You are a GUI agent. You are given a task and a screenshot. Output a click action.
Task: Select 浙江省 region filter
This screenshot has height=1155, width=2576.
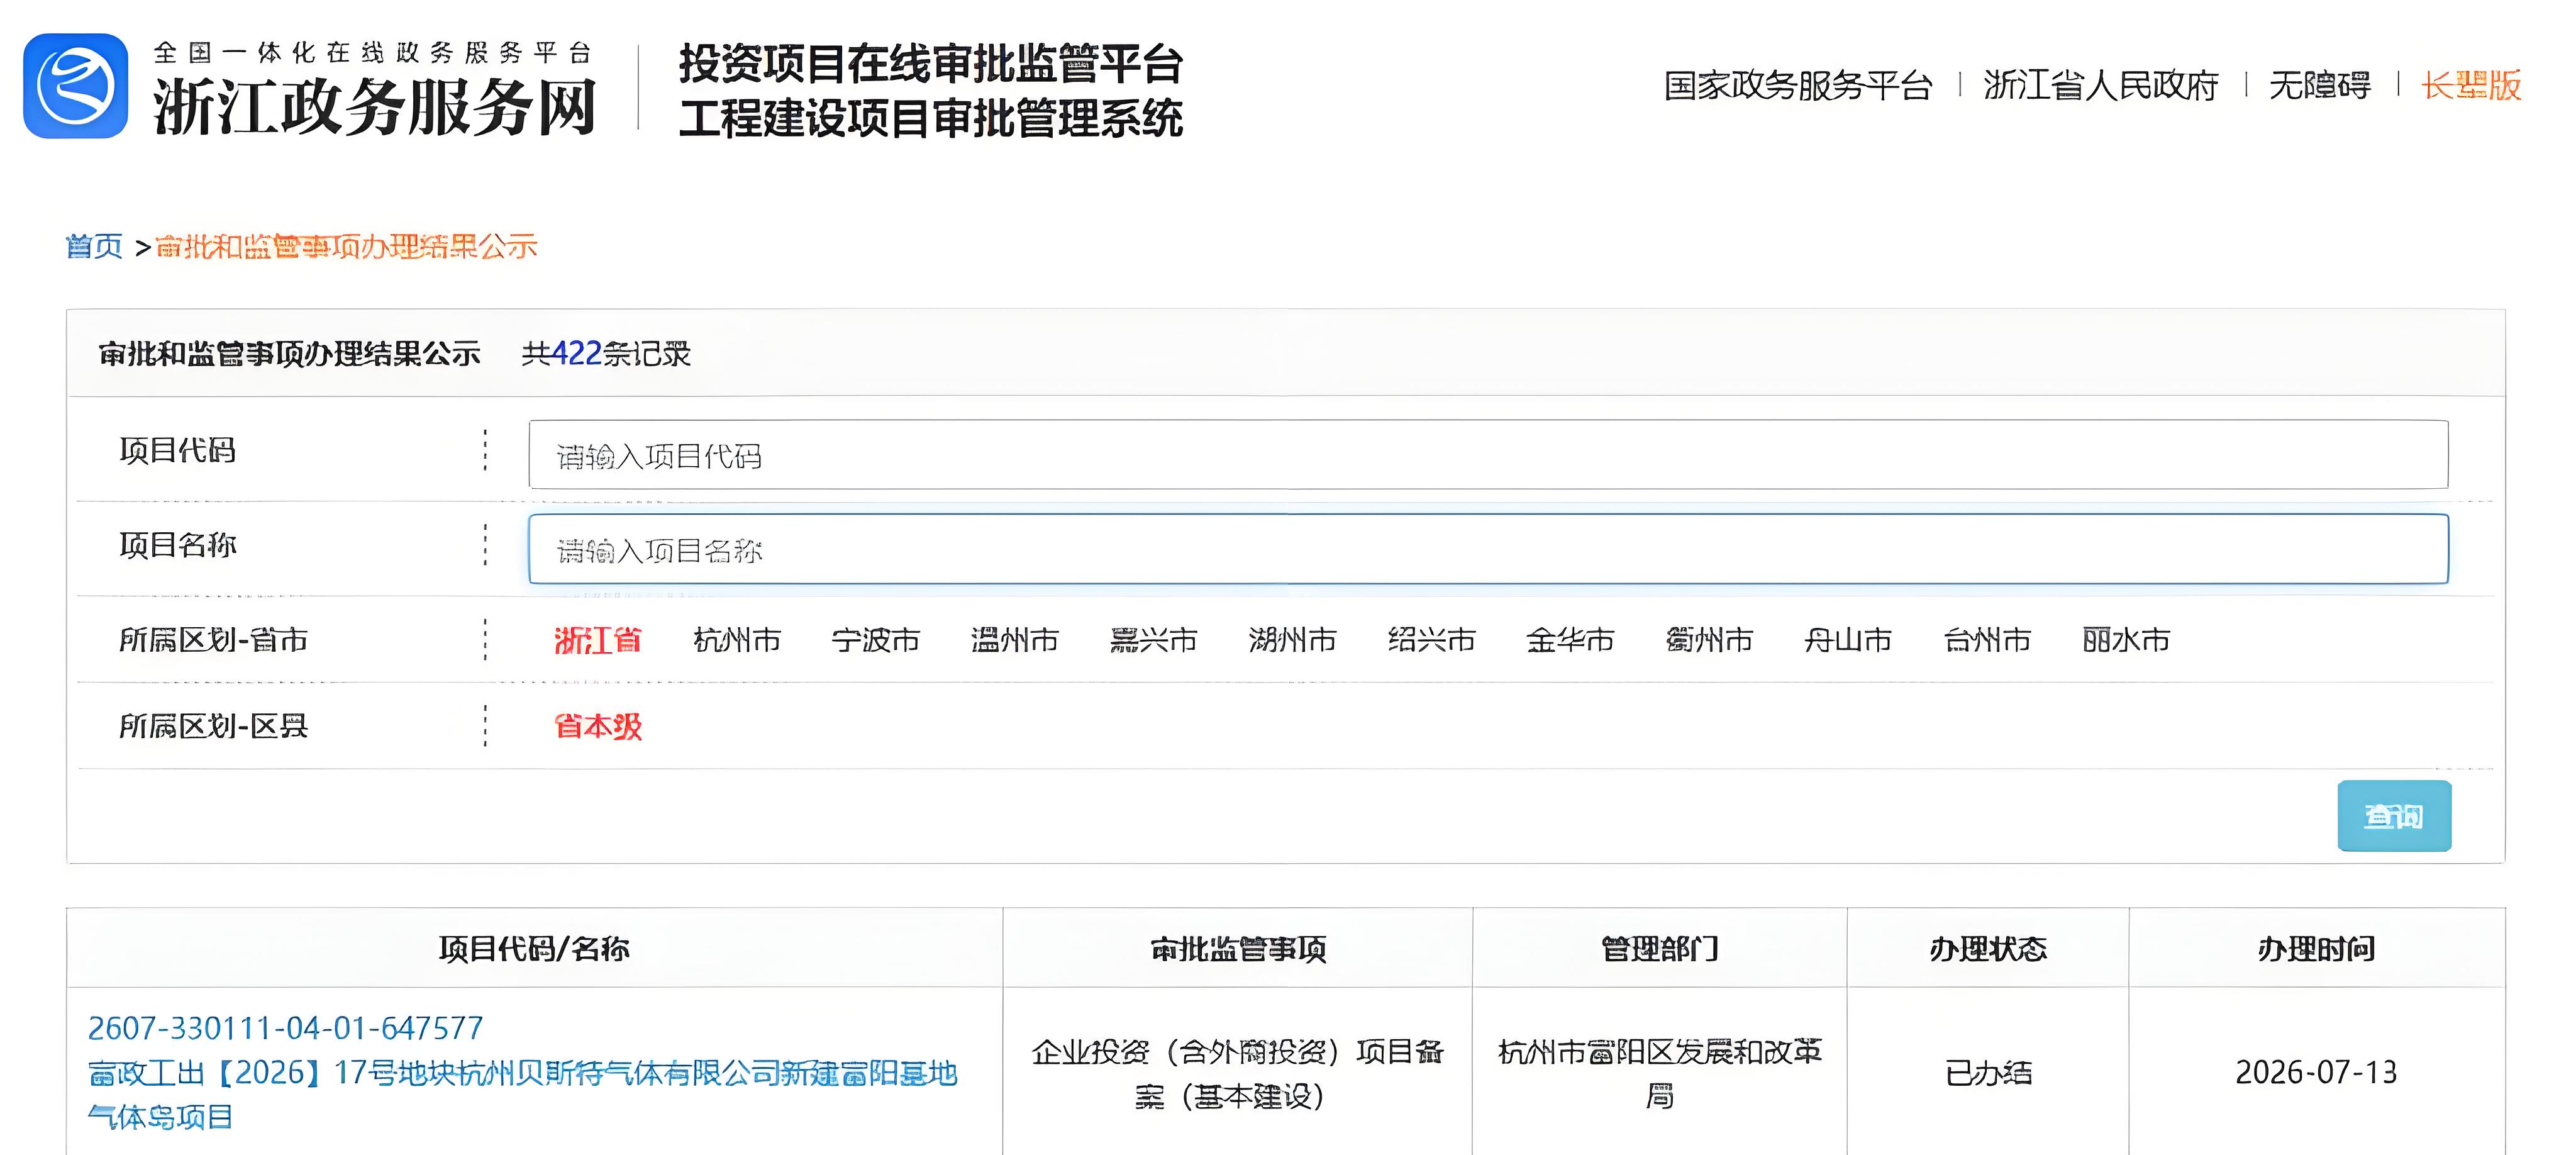(598, 640)
